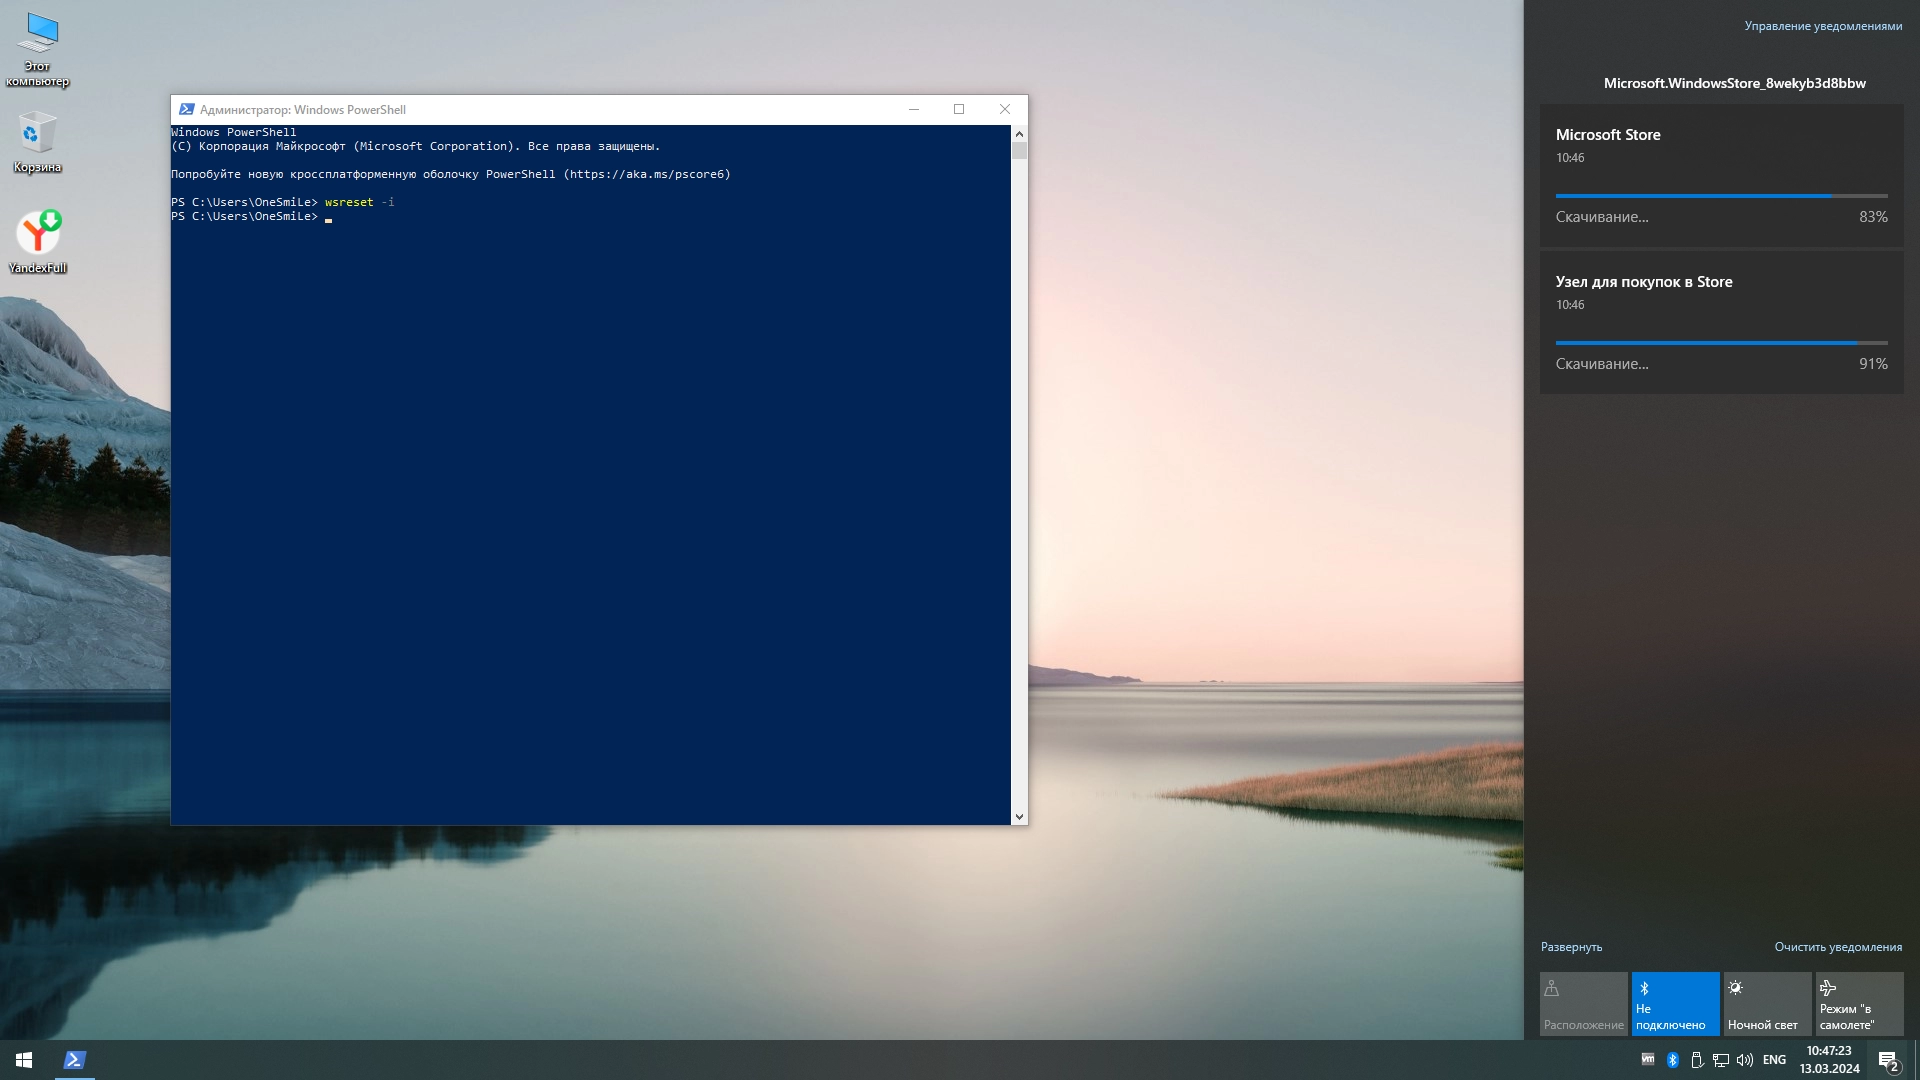This screenshot has width=1920, height=1080.
Task: Enable Режим "в самолете" quick action
Action: [x=1859, y=1004]
